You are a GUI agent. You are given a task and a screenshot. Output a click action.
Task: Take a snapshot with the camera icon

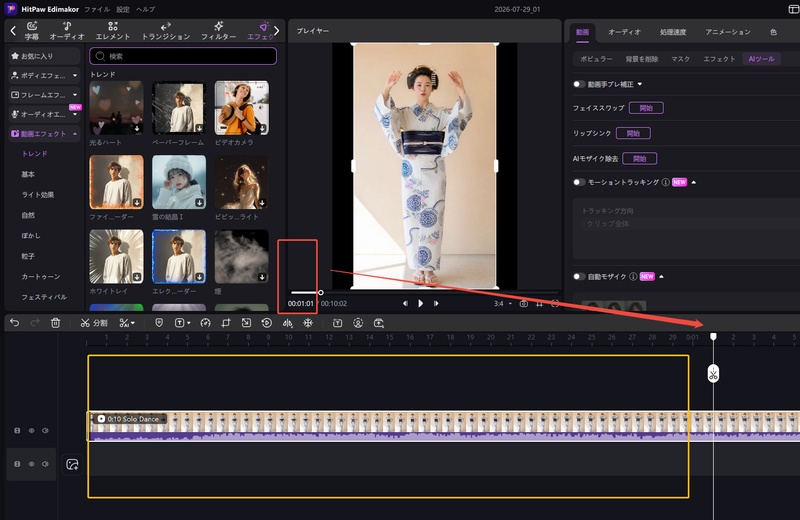pyautogui.click(x=523, y=304)
